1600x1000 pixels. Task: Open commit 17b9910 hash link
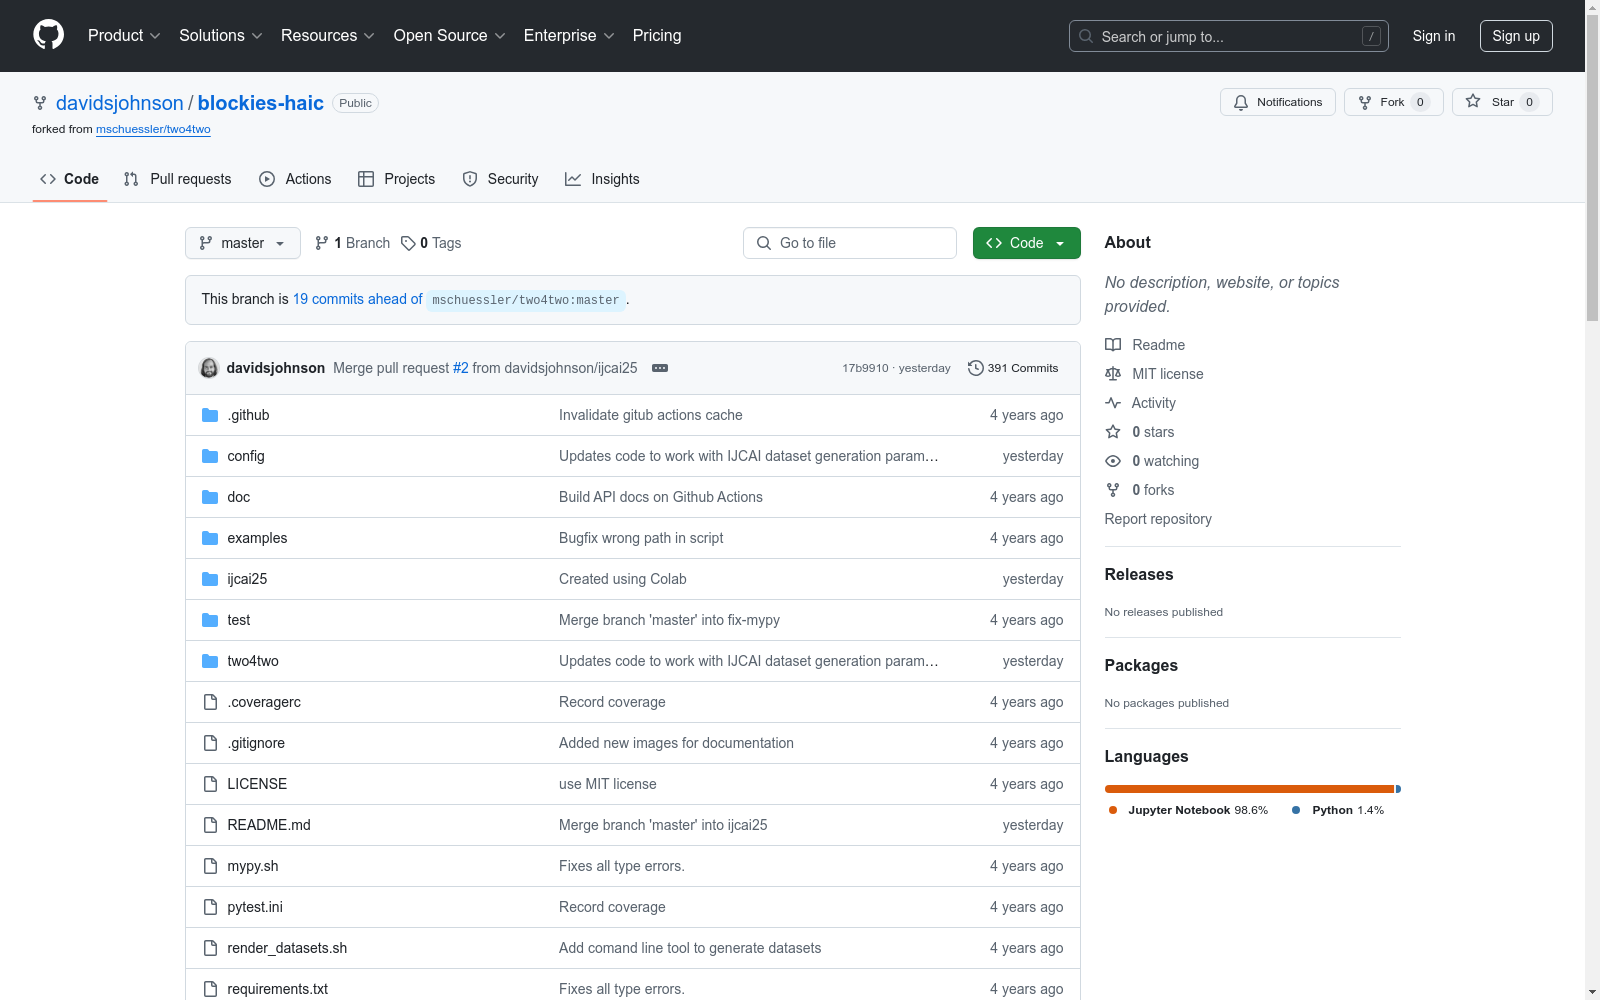[865, 368]
